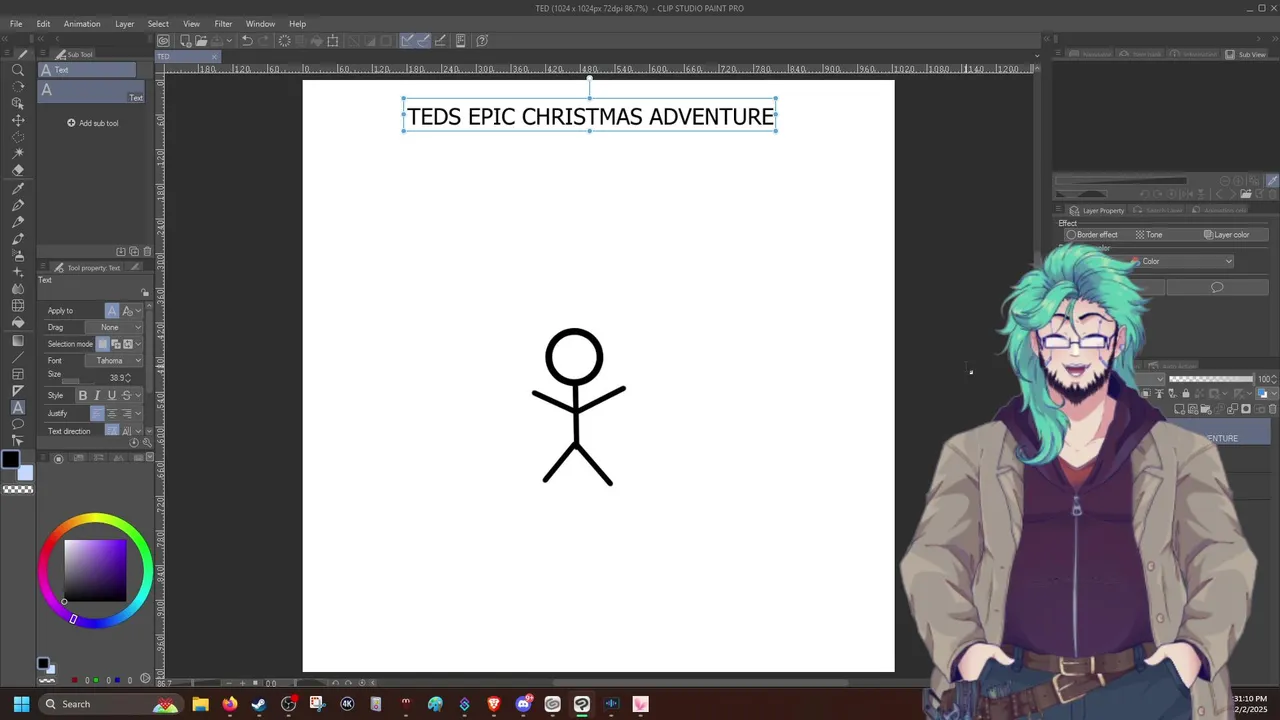
Task: Adjust the text Size stepper arrows
Action: coord(127,378)
